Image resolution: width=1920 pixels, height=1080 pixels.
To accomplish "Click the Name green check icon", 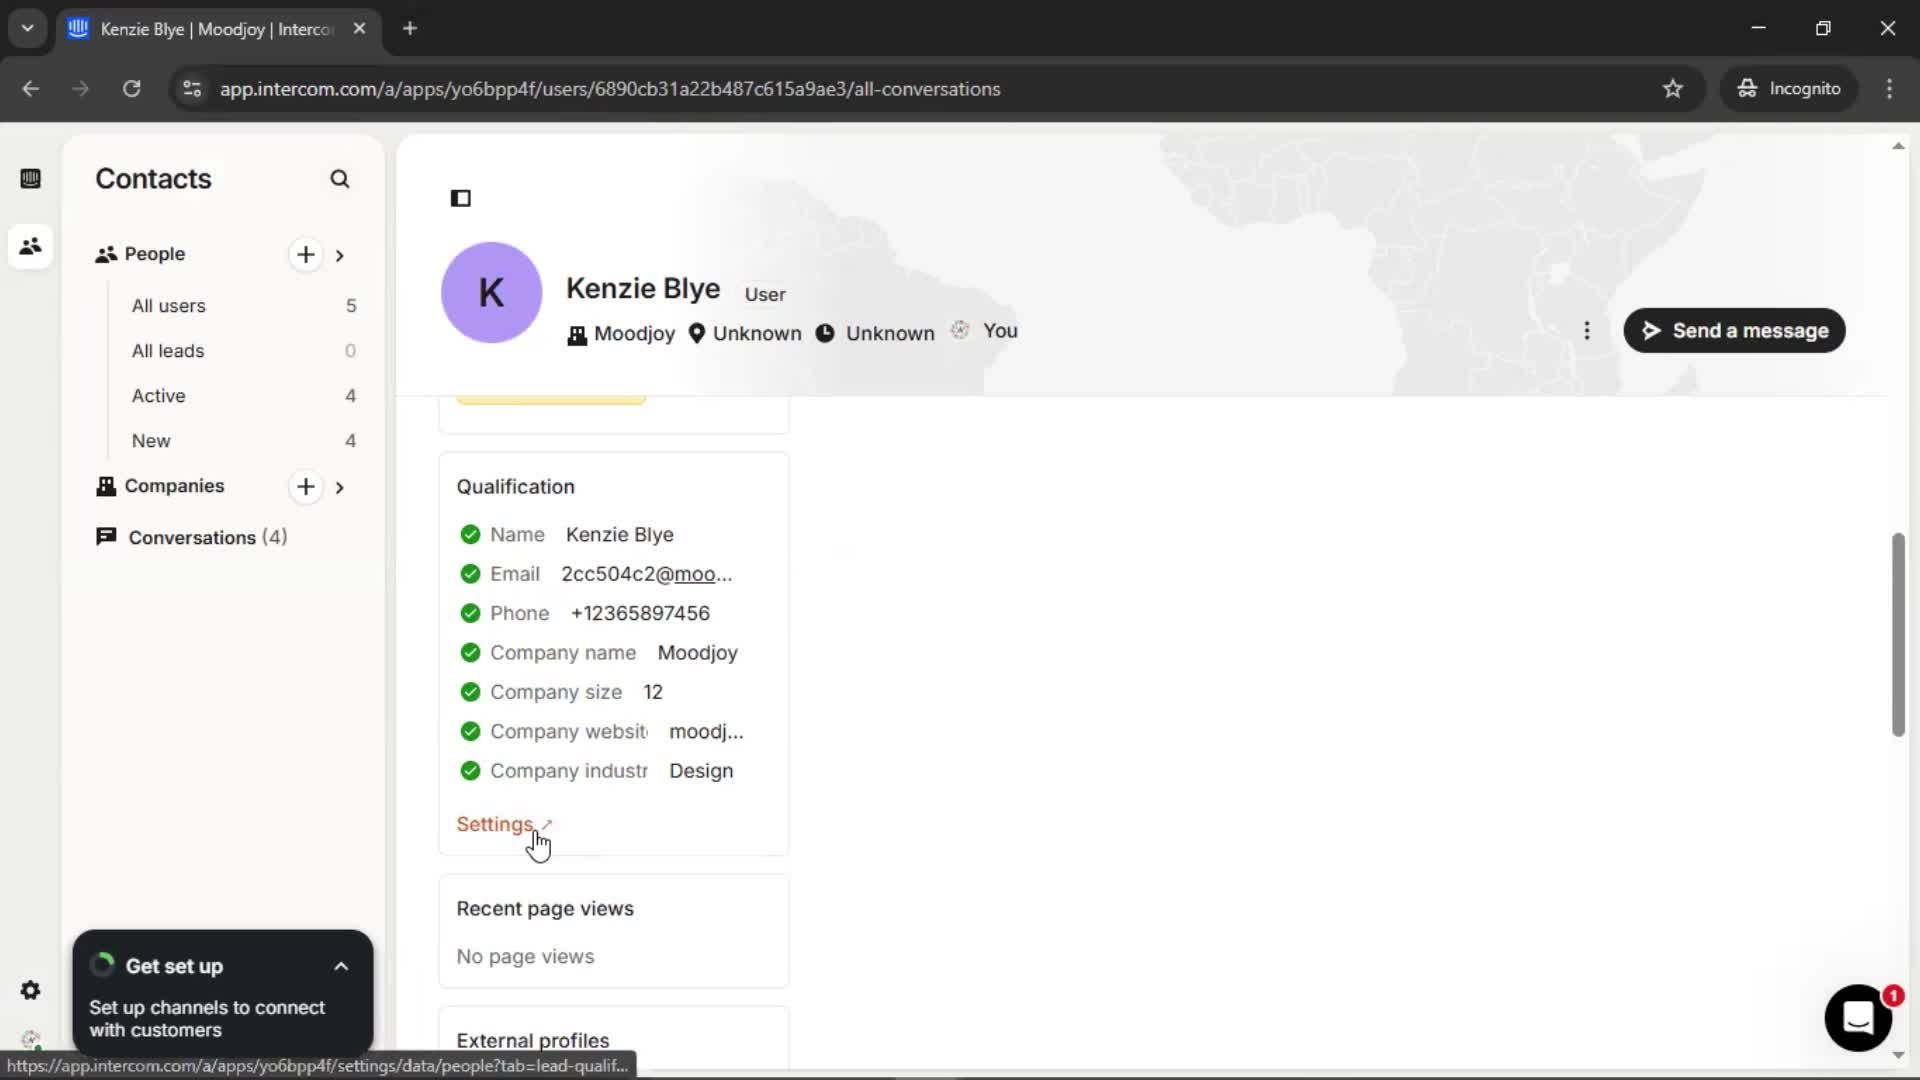I will 470,535.
